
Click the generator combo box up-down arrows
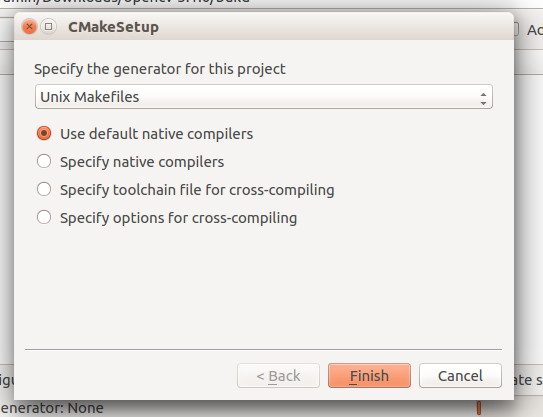pyautogui.click(x=483, y=99)
